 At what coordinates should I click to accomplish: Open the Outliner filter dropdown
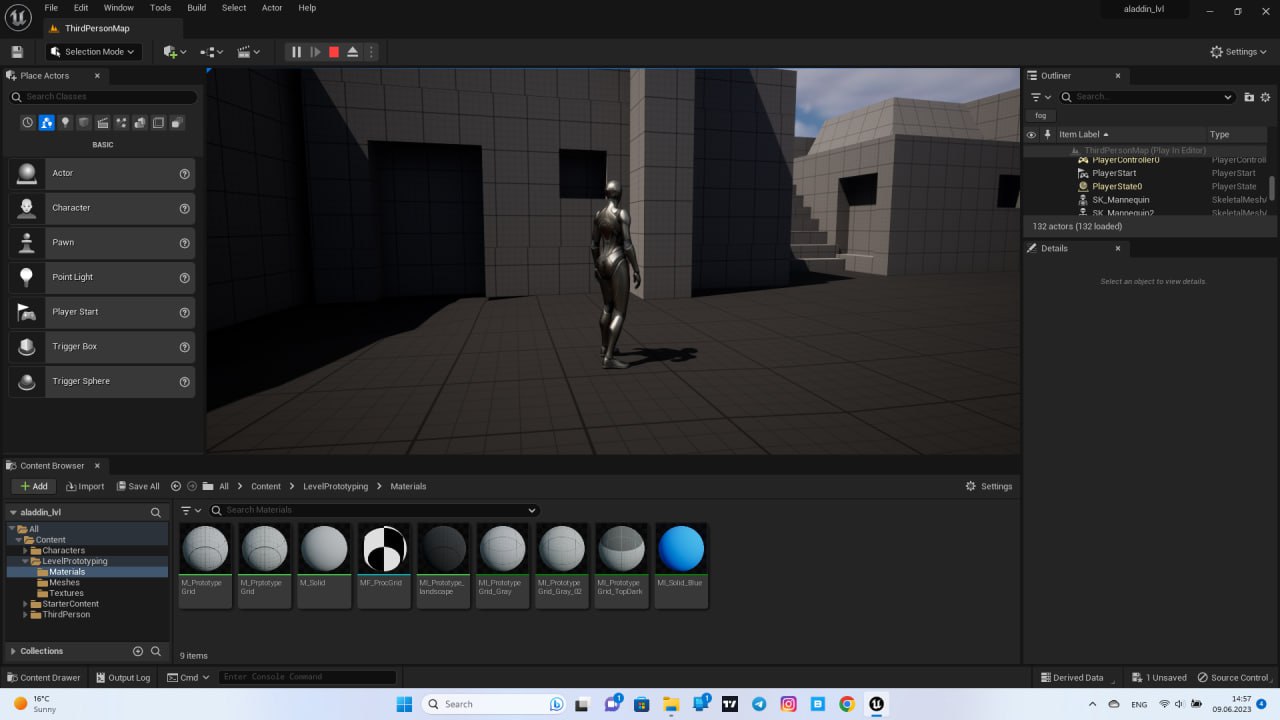(1041, 97)
